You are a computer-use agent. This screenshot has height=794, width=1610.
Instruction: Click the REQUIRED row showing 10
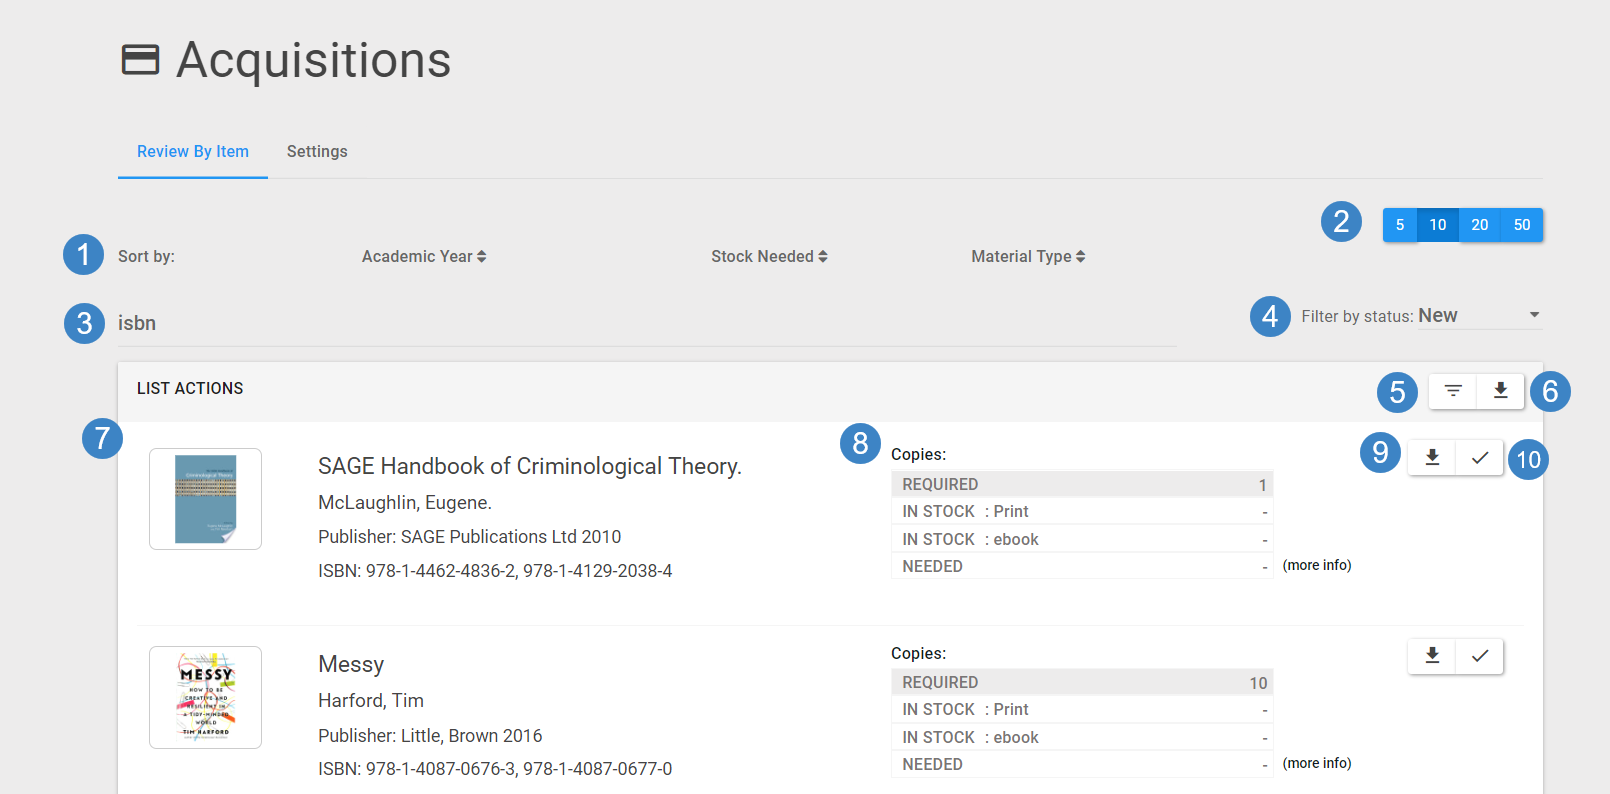[x=1082, y=682]
